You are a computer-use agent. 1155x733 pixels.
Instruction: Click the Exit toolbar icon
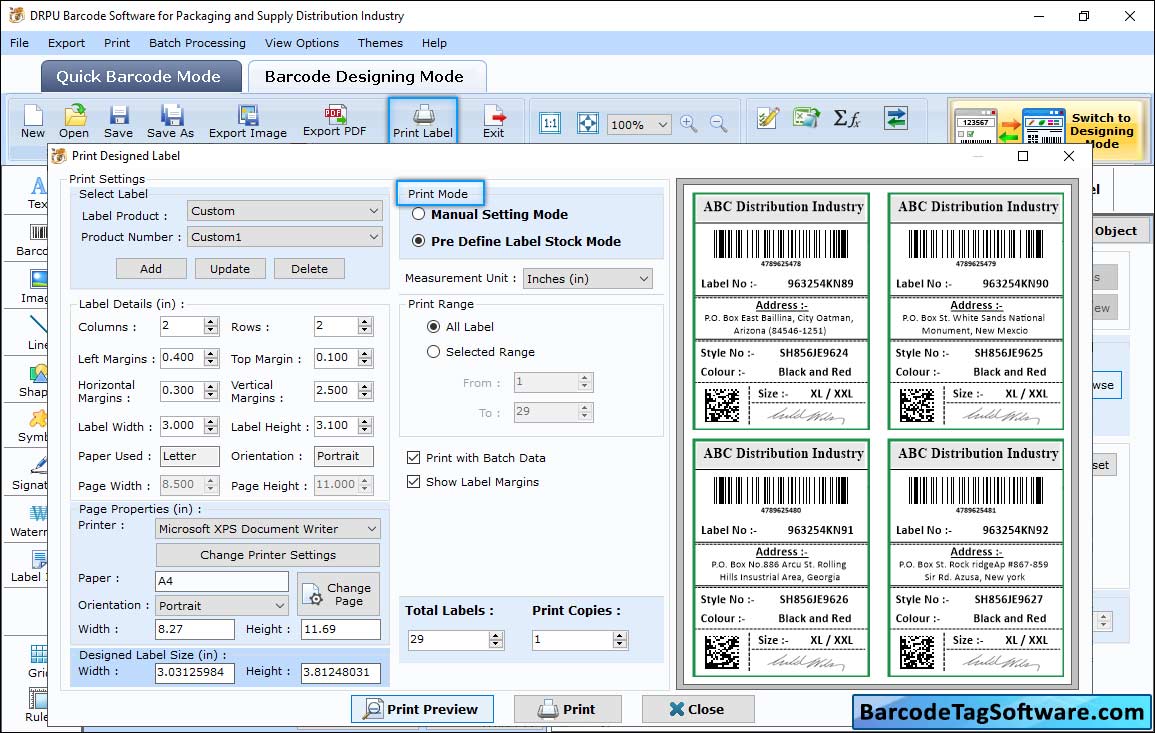click(x=493, y=116)
